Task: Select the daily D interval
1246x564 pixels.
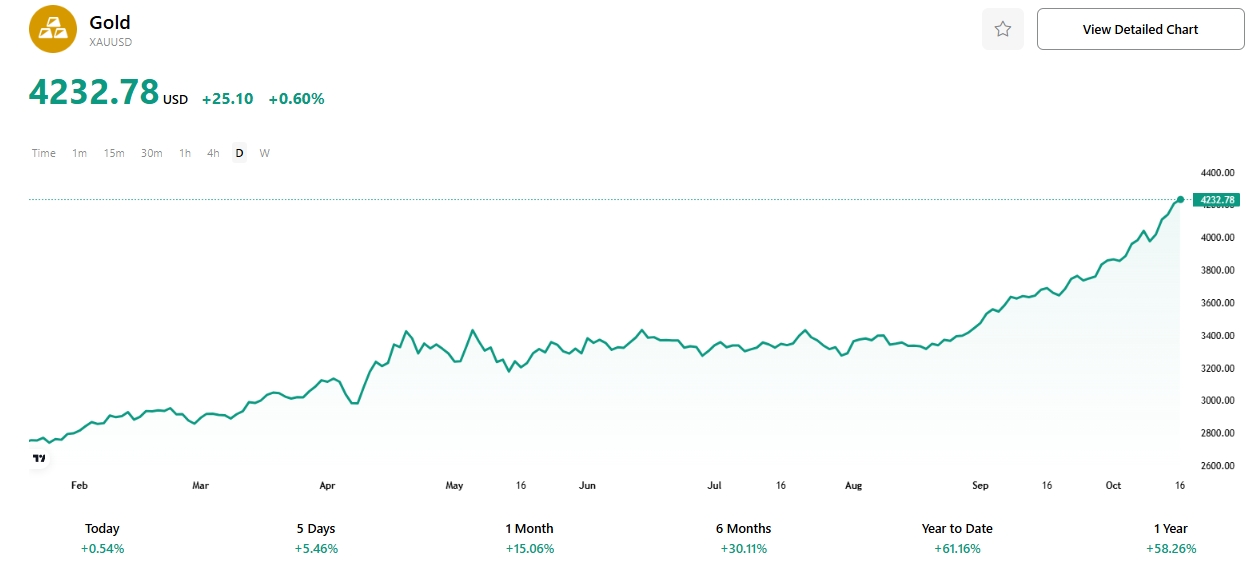Action: pos(239,153)
